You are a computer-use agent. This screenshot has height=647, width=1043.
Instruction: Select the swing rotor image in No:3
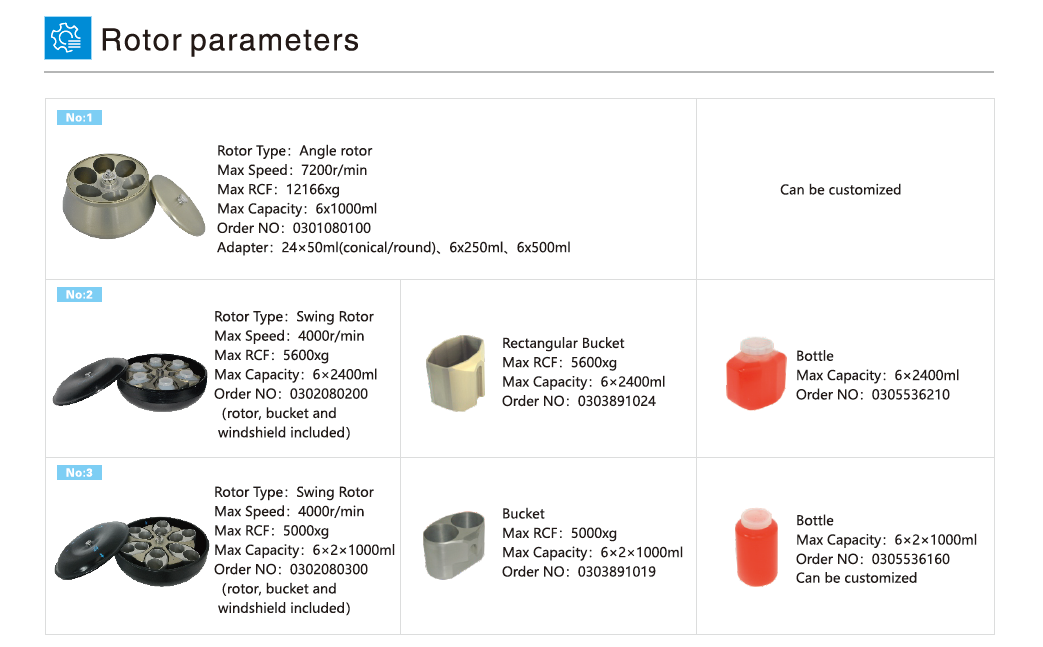click(x=127, y=552)
